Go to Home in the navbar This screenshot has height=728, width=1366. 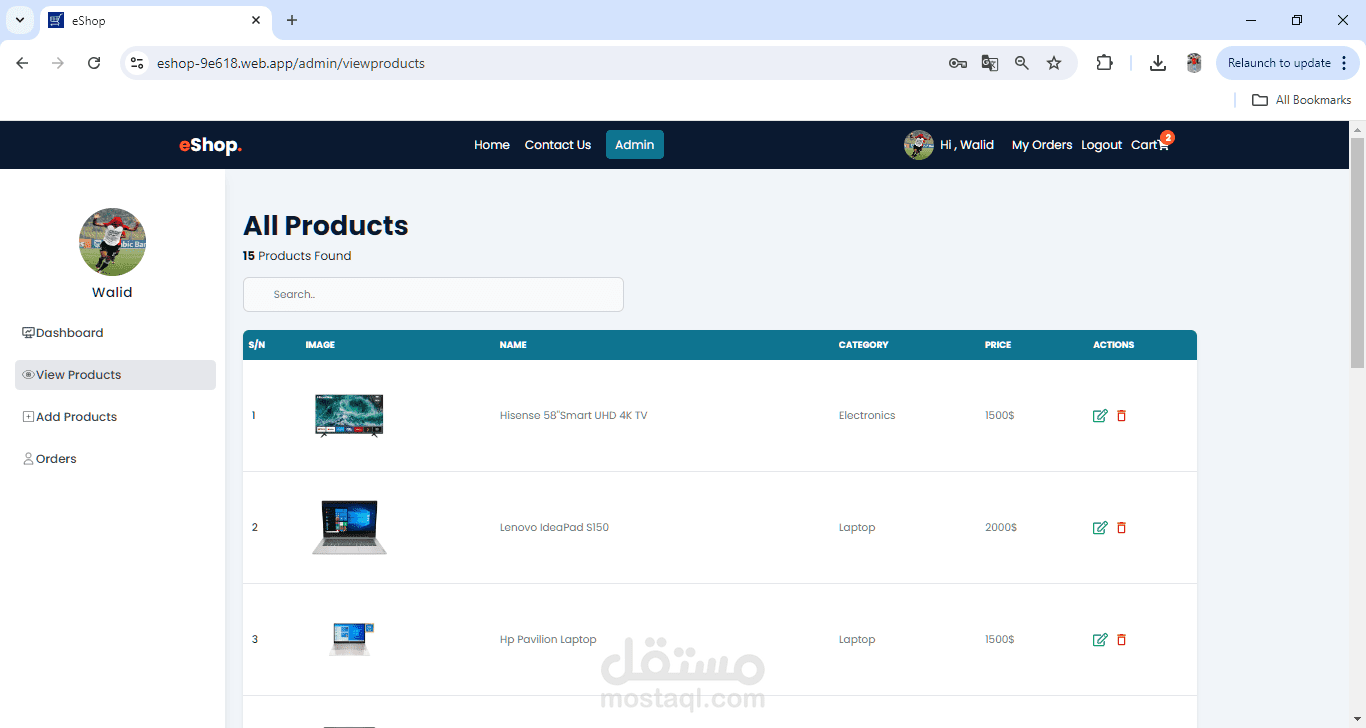pyautogui.click(x=492, y=145)
